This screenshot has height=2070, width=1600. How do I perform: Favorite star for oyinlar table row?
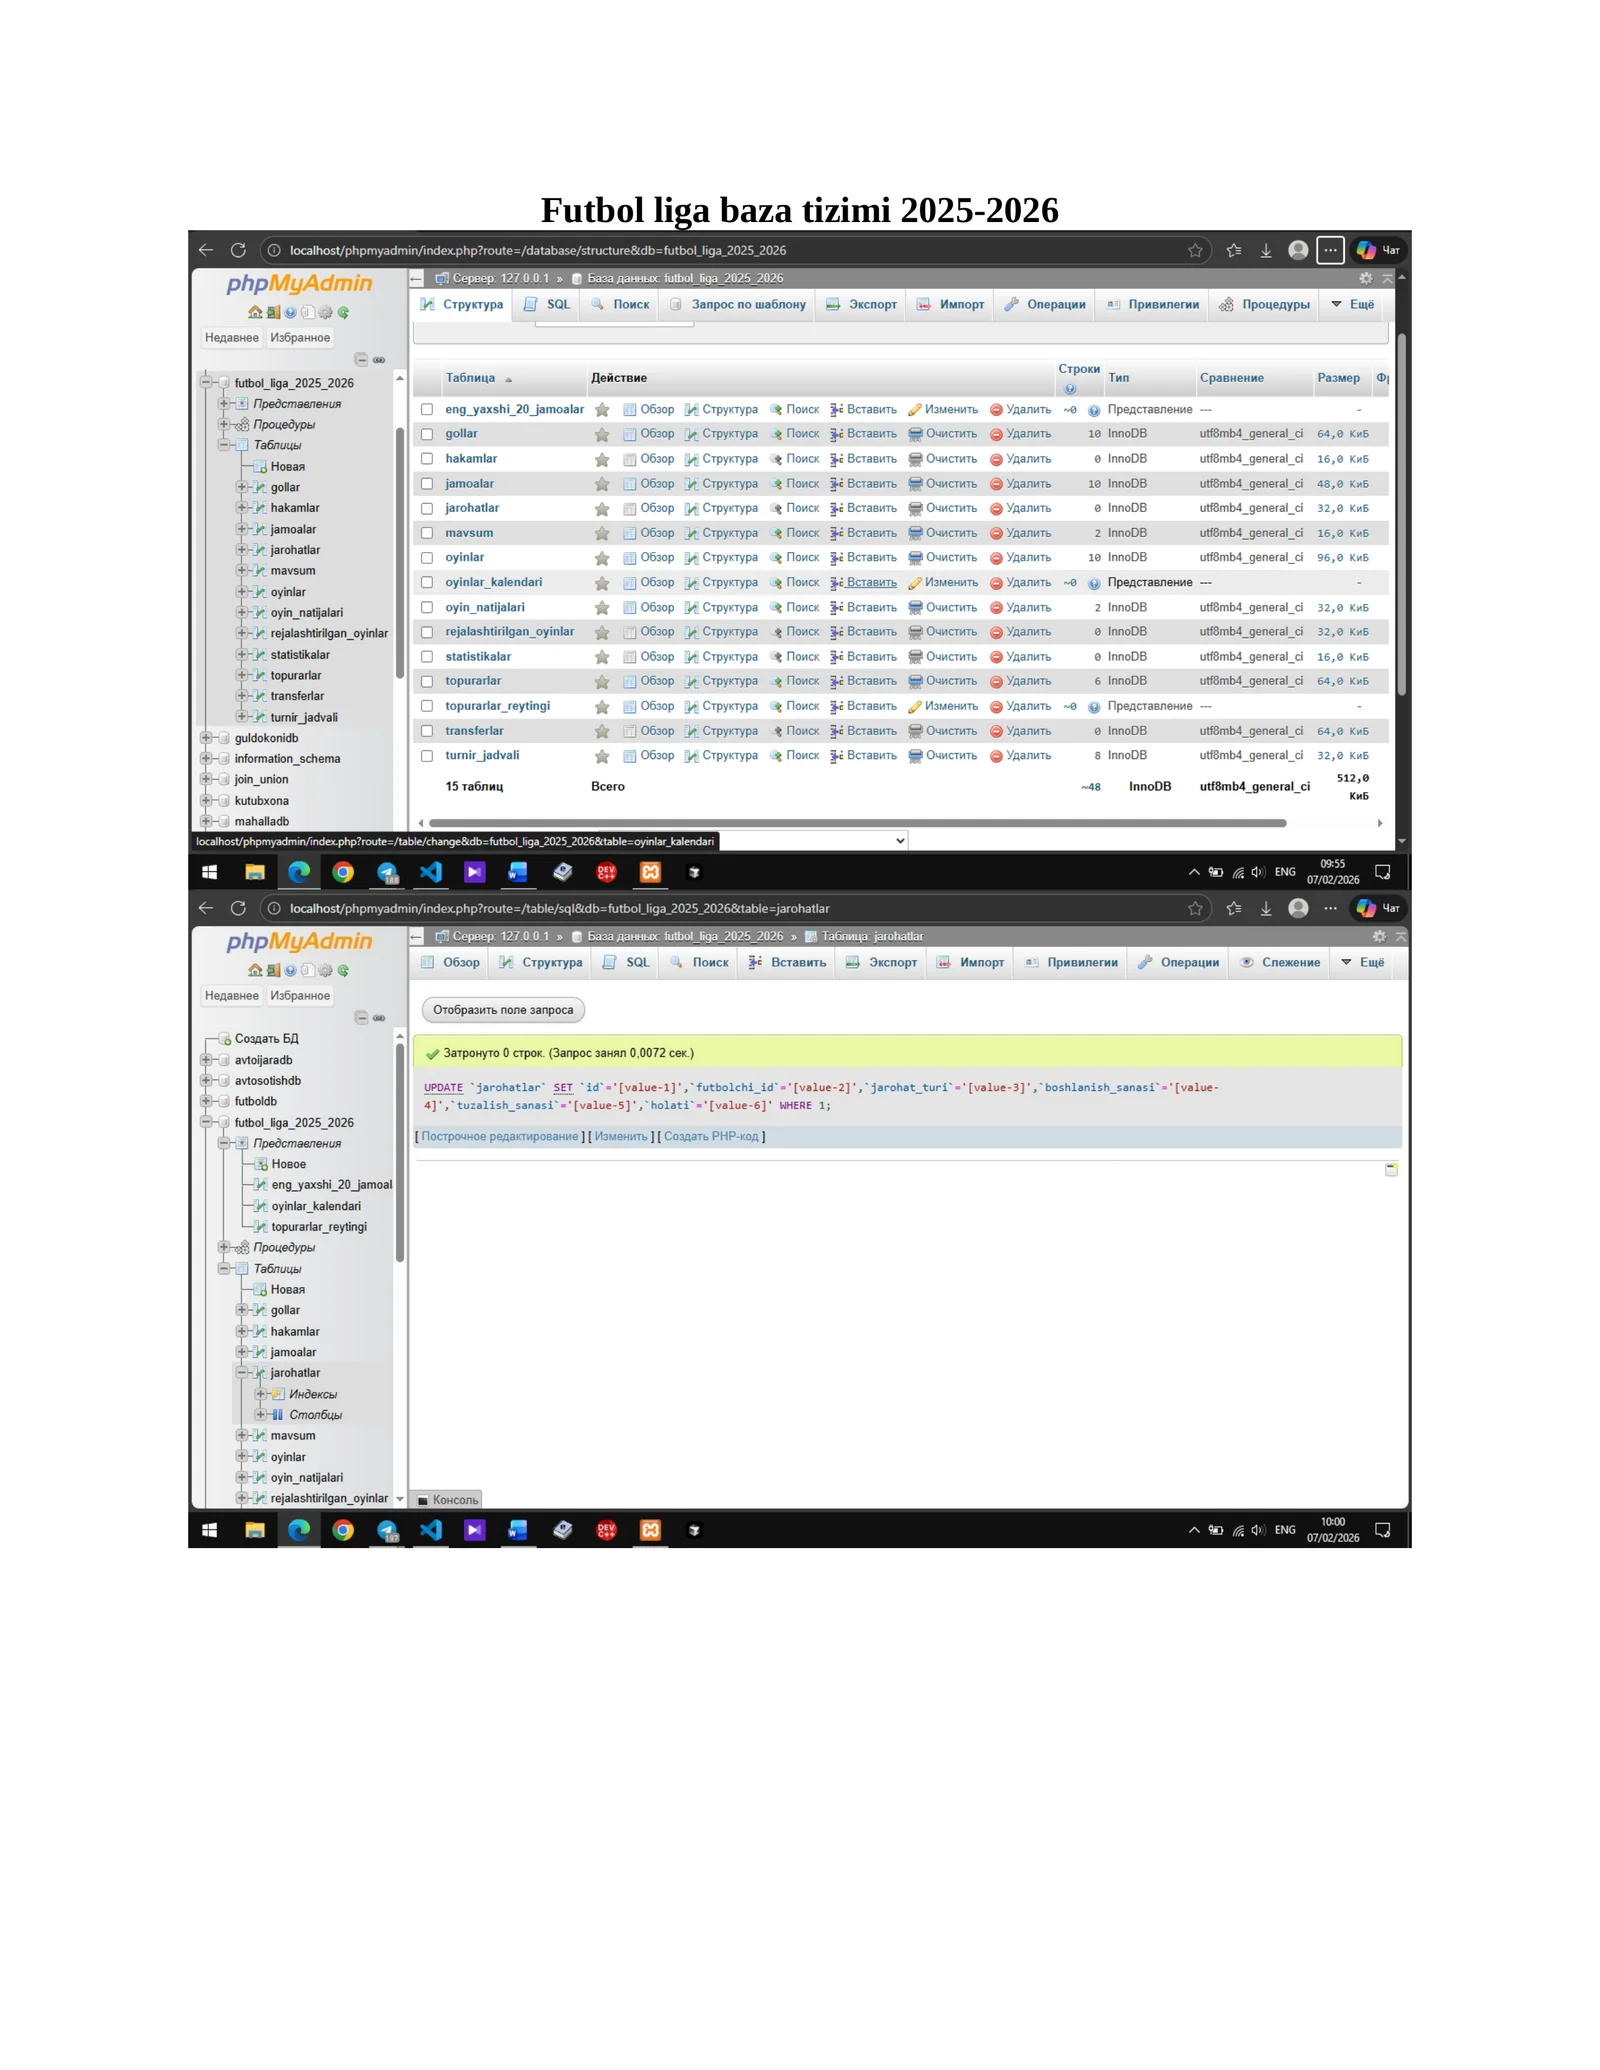click(x=602, y=558)
